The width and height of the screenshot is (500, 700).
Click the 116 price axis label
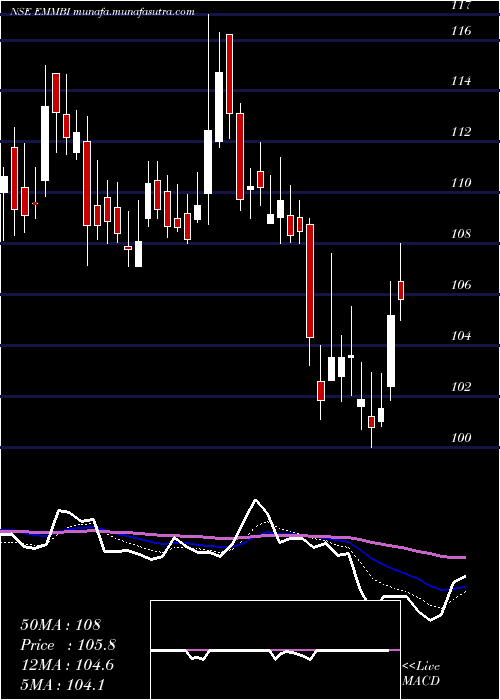pos(461,31)
